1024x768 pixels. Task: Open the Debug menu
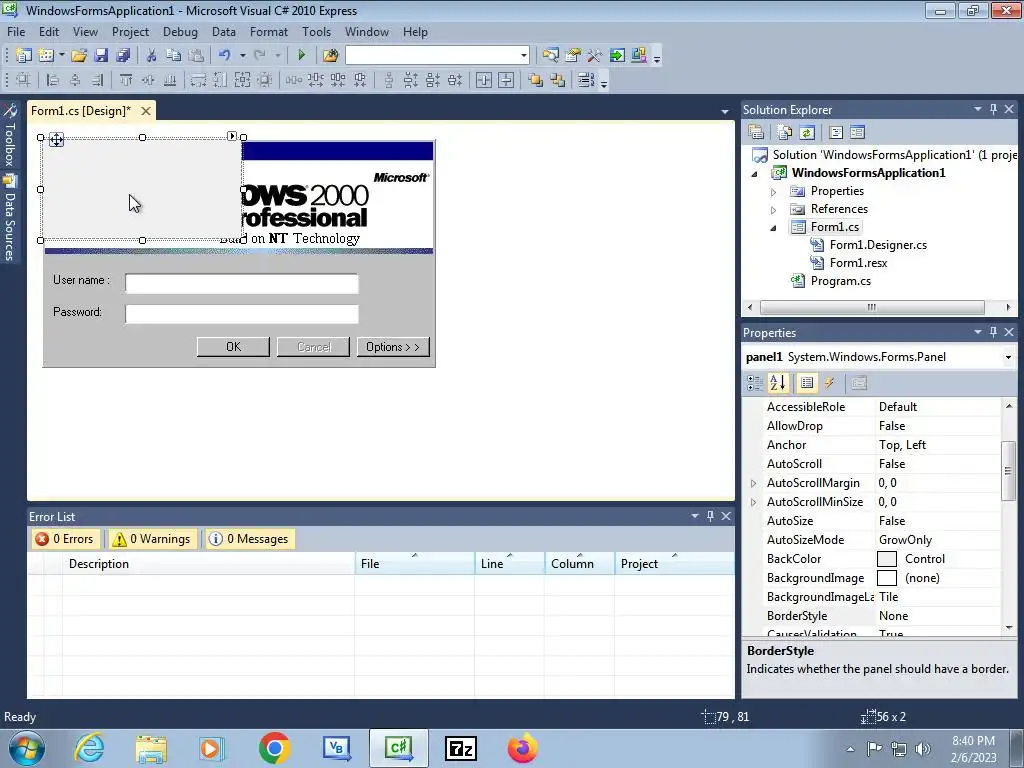tap(180, 32)
